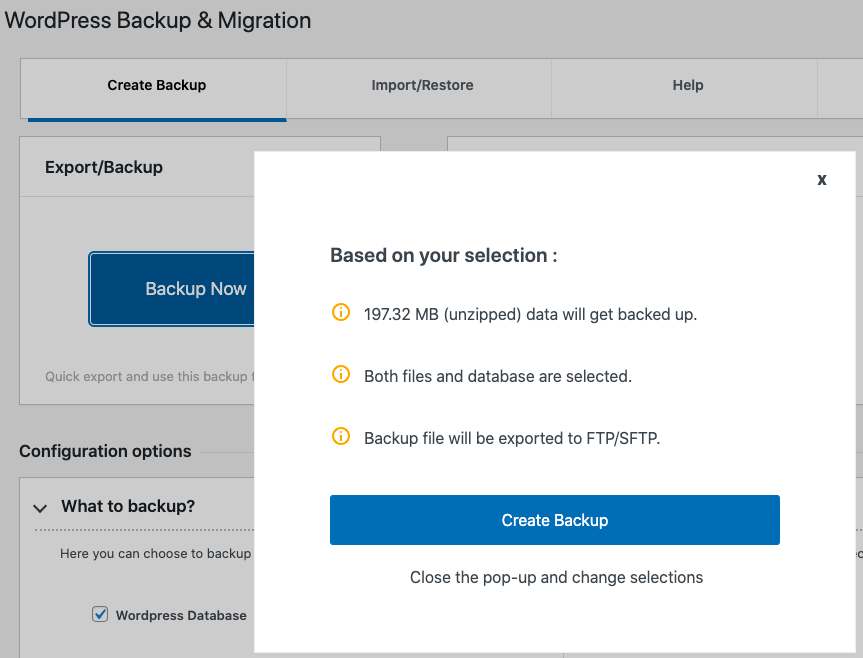Click the Export/Backup panel heading
This screenshot has height=658, width=863.
(x=103, y=167)
